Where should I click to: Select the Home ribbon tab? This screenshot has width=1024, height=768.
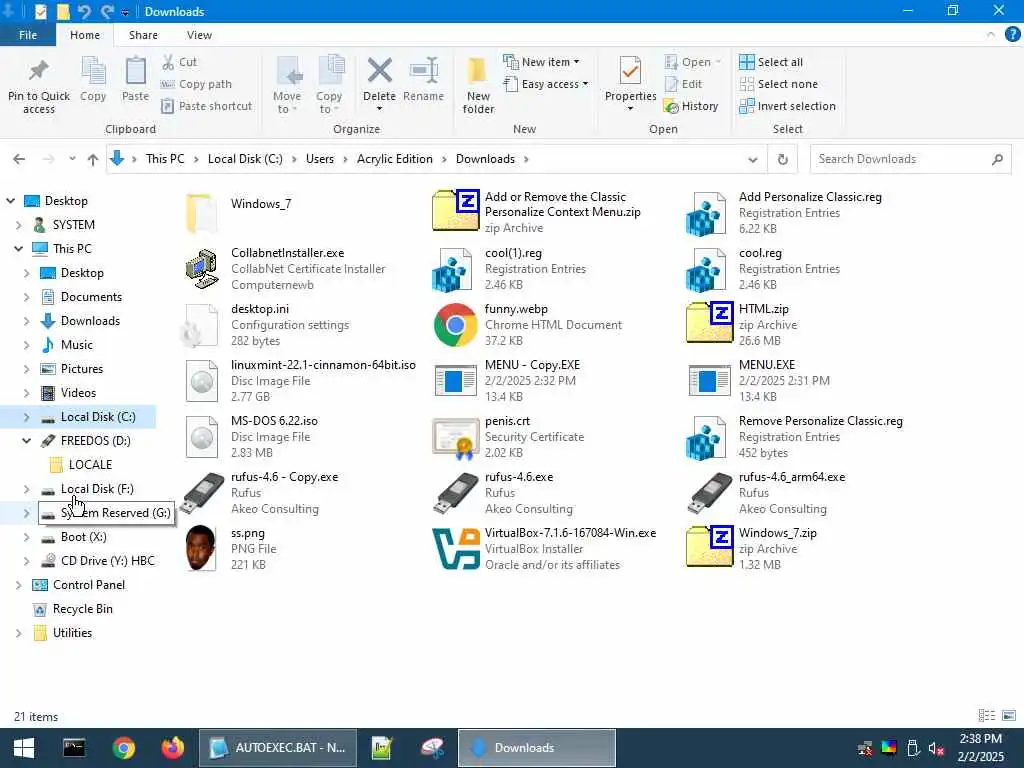(x=85, y=35)
